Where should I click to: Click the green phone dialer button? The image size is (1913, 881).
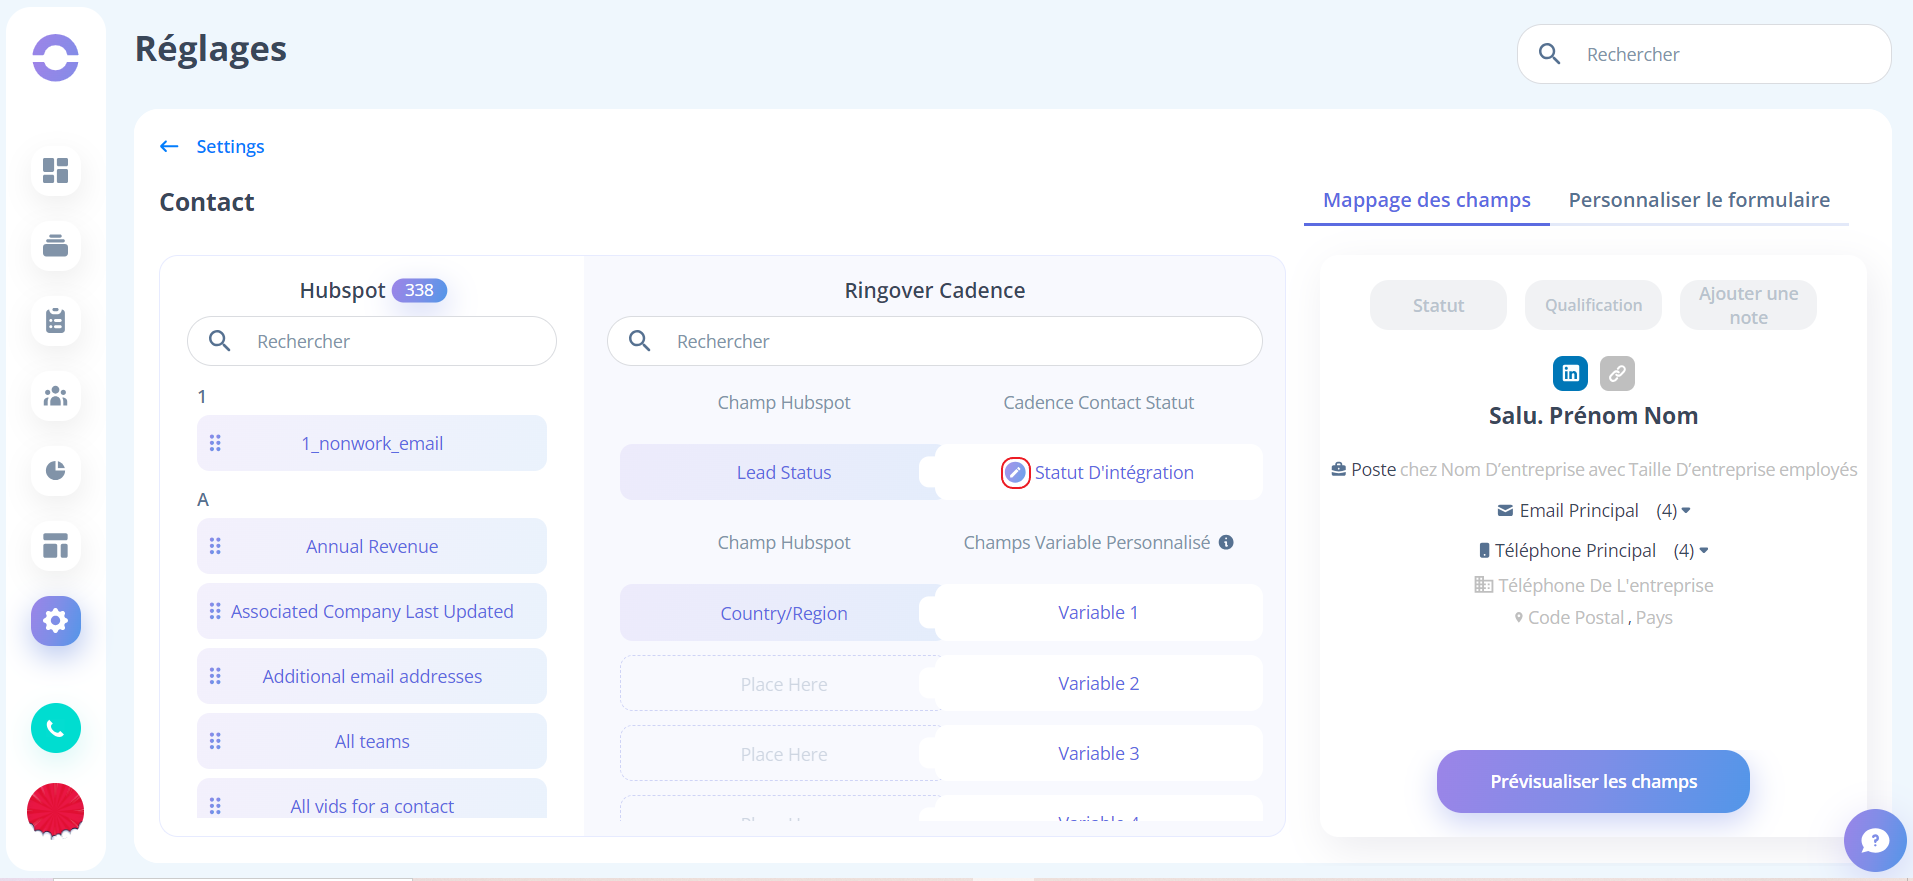[56, 728]
